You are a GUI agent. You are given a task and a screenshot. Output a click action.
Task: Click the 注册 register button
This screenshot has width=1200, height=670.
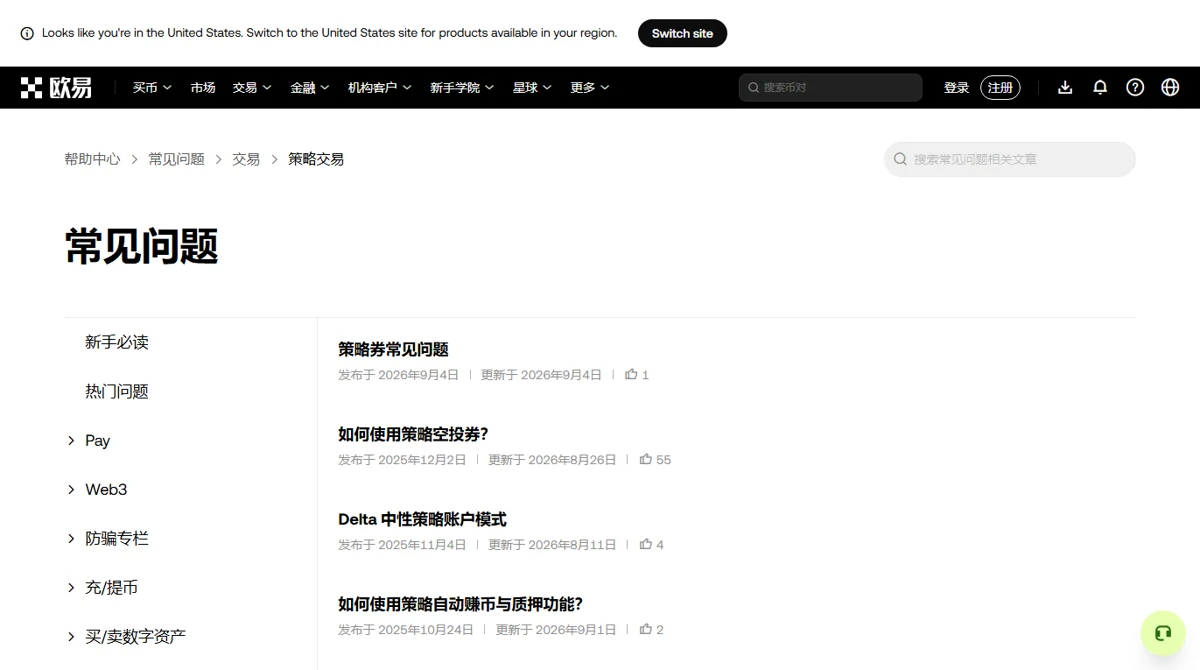[1000, 88]
